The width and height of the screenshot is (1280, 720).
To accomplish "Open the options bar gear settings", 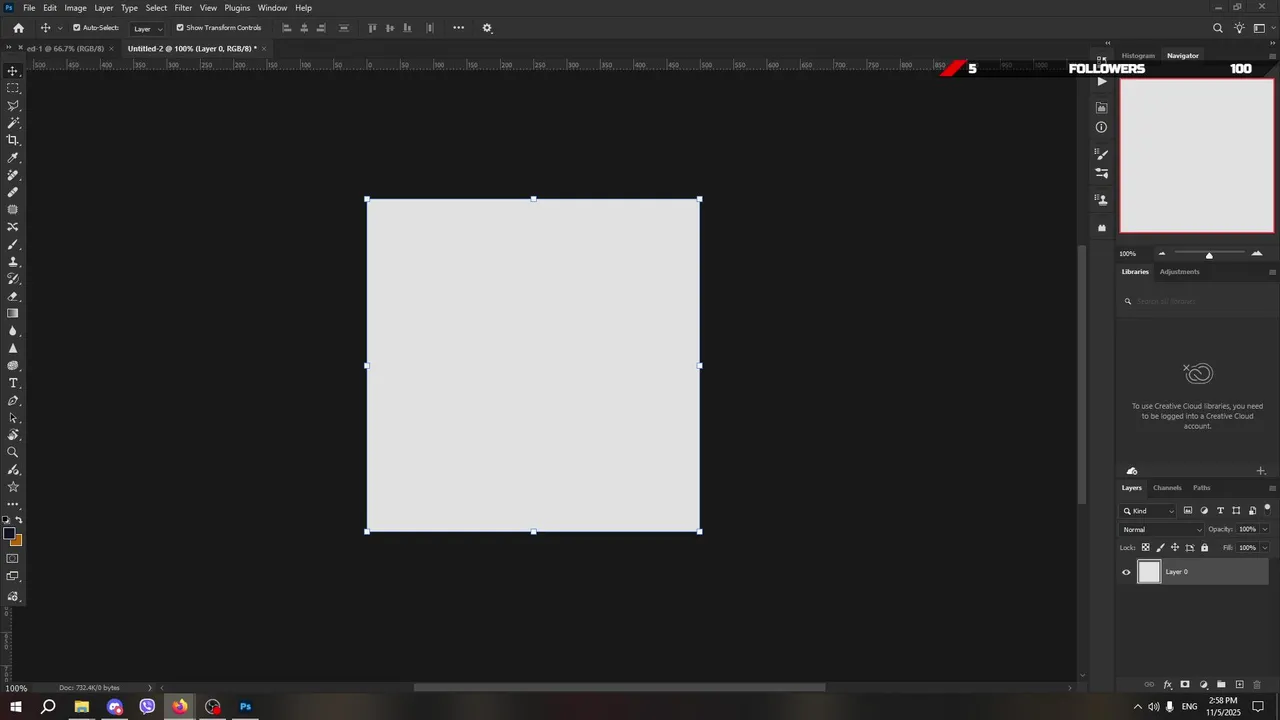I will pos(487,28).
